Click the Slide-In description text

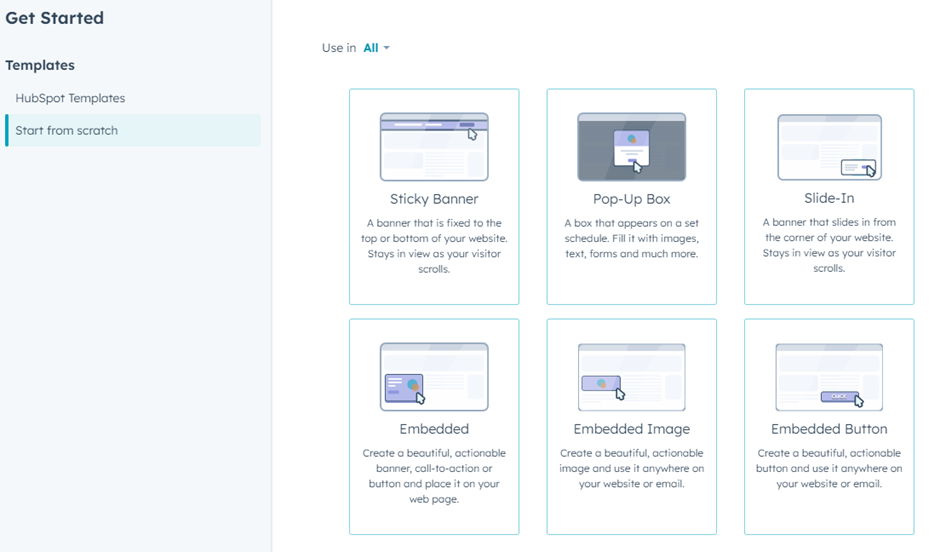829,245
